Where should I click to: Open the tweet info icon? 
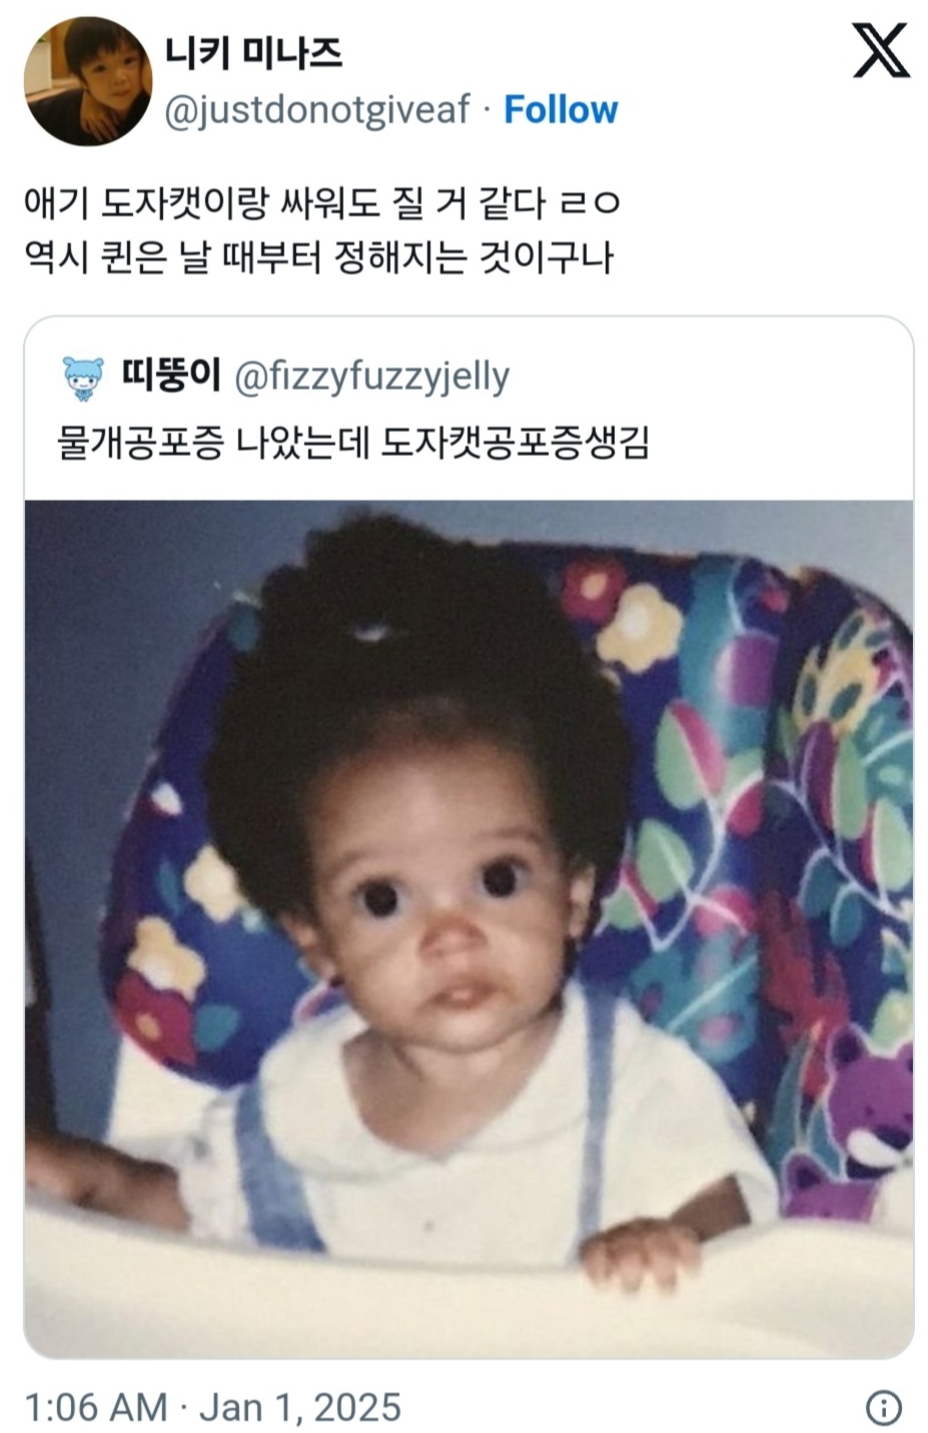click(883, 1407)
